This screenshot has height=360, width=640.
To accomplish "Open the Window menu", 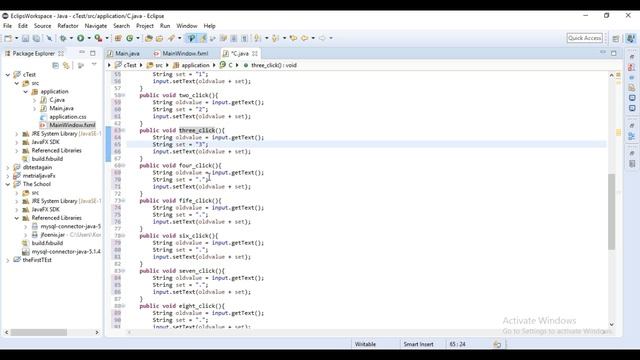I will point(187,26).
